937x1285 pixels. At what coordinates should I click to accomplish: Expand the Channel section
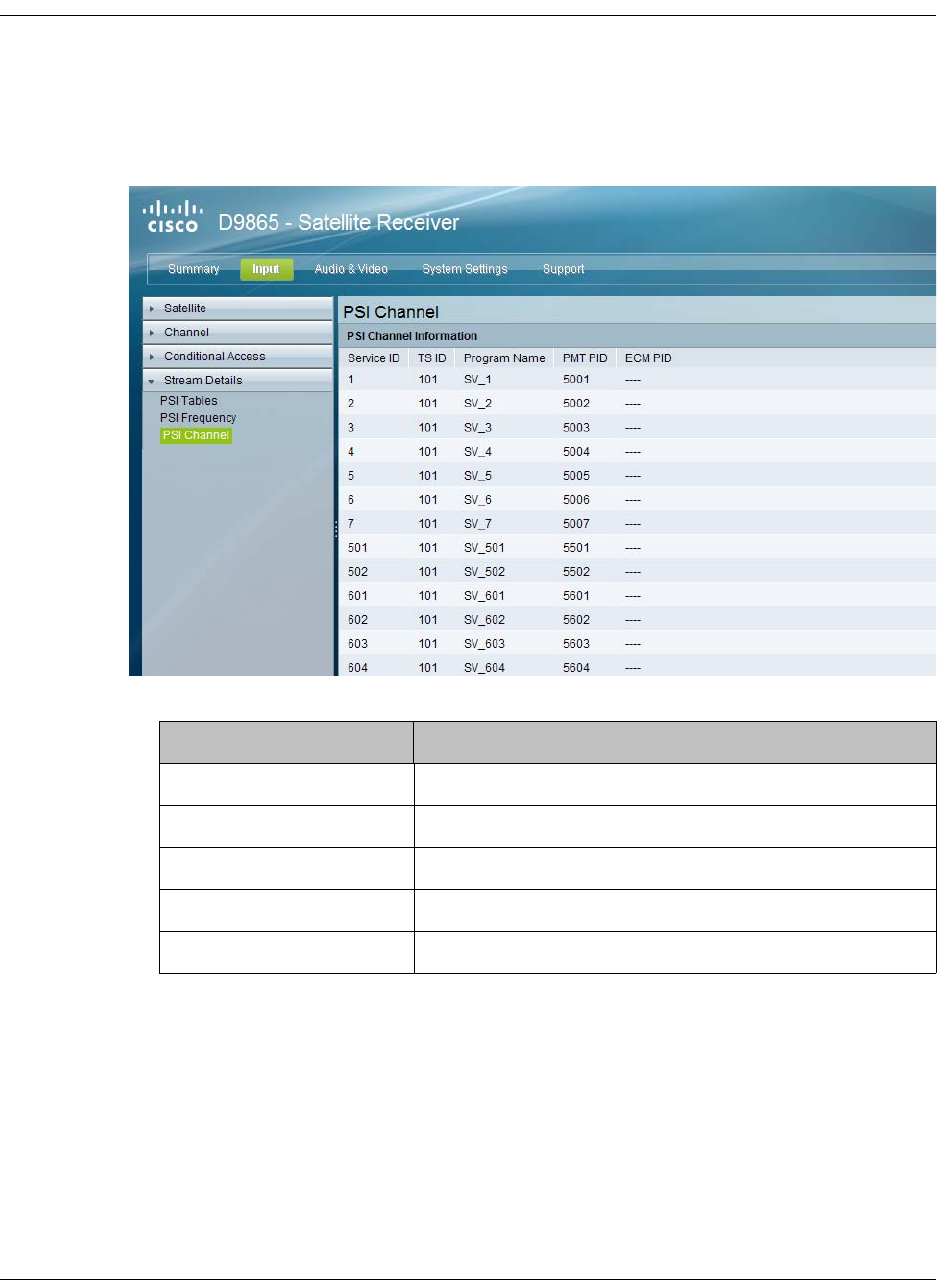(x=237, y=332)
